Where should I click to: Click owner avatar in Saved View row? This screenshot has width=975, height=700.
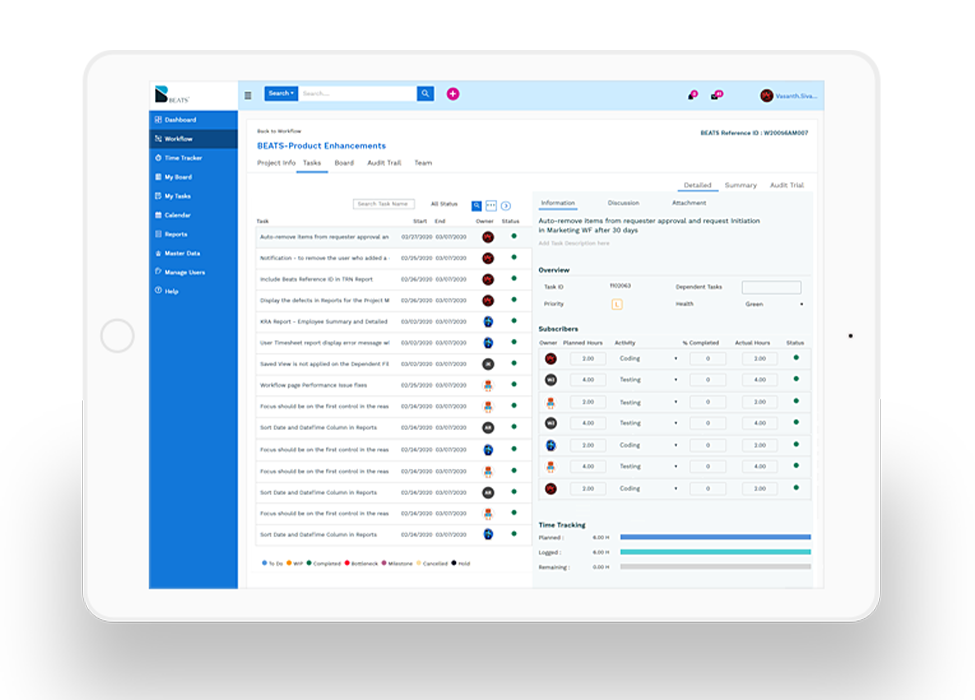pos(488,364)
